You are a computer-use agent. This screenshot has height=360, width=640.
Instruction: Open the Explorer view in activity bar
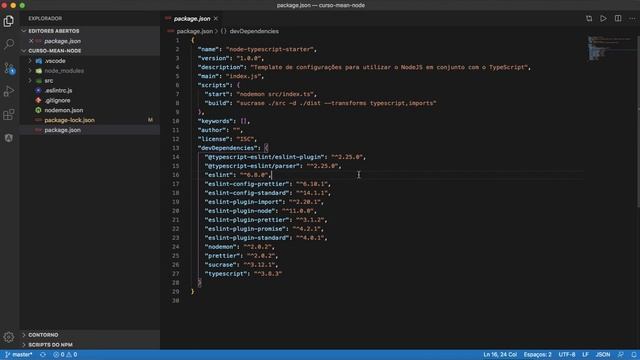pyautogui.click(x=9, y=21)
